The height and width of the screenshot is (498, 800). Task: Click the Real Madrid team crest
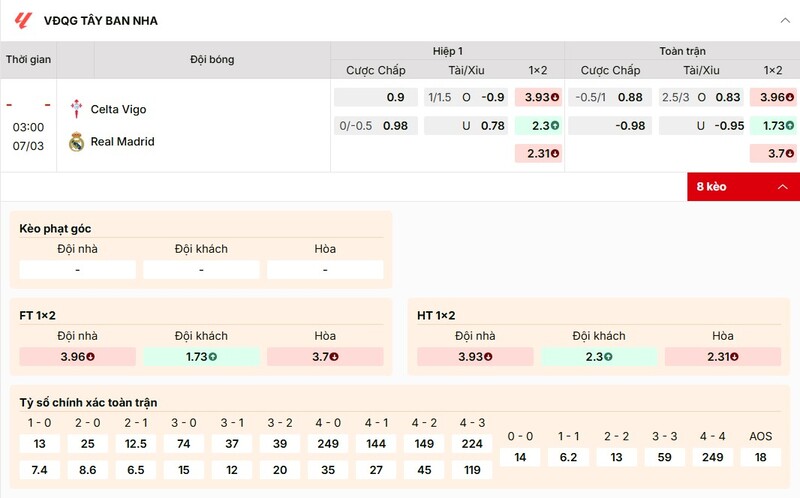[76, 142]
